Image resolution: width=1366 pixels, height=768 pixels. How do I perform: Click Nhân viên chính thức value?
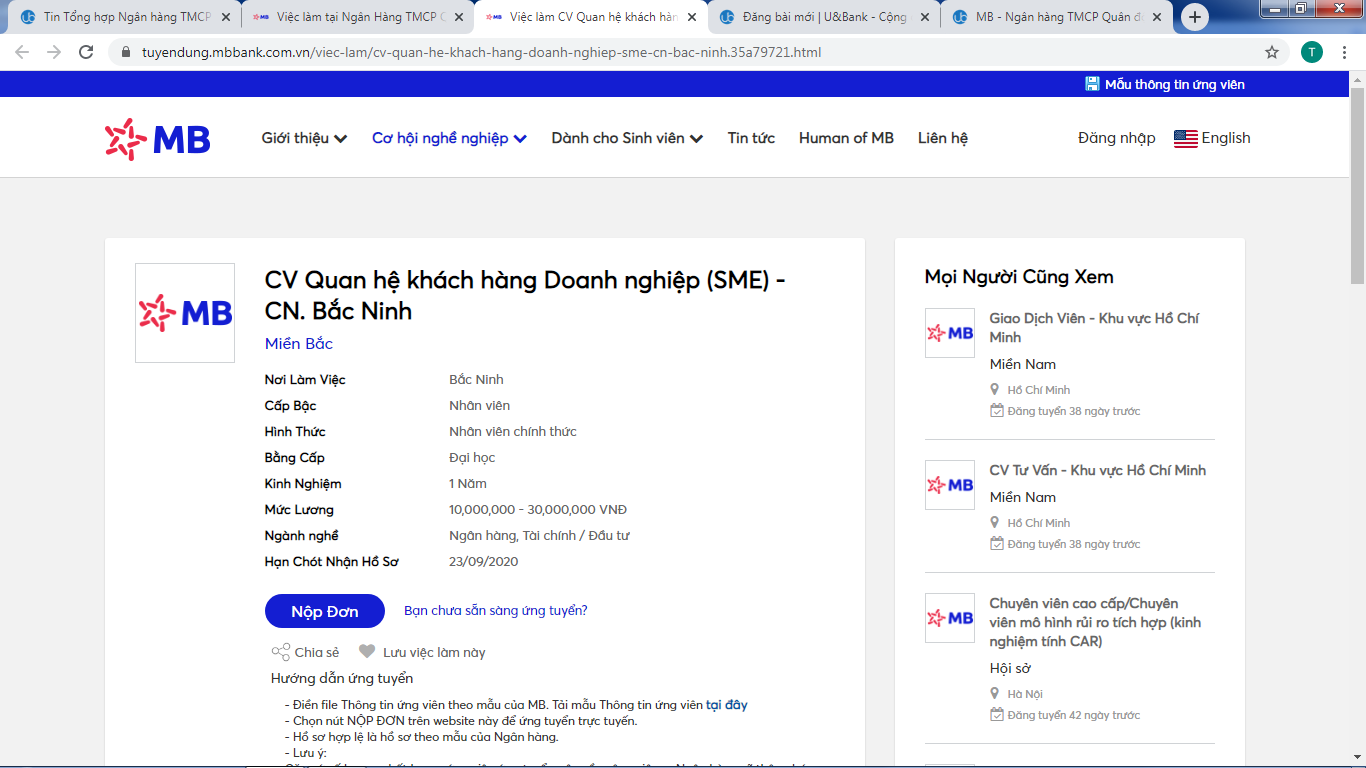[513, 431]
